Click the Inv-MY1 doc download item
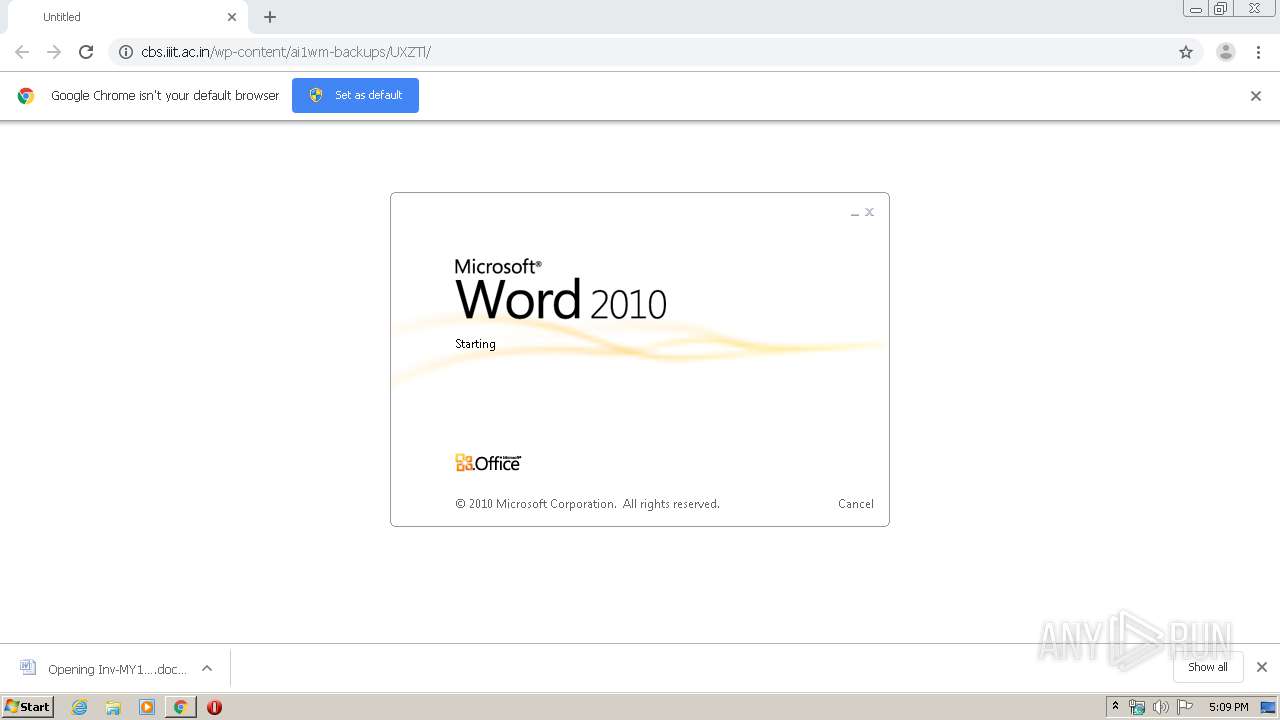The image size is (1280, 720). click(x=103, y=668)
